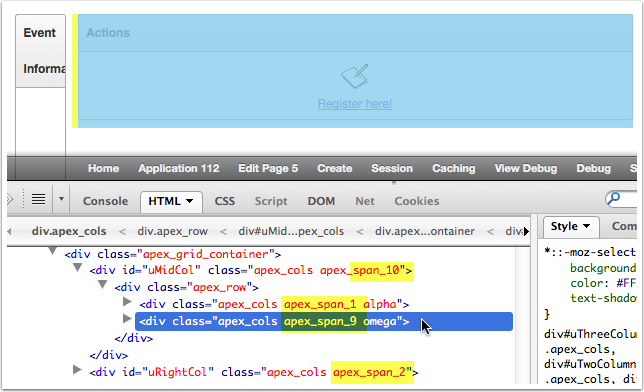The height and width of the screenshot is (392, 644).
Task: Click Application 112 in the developer toolbar
Action: (x=179, y=168)
